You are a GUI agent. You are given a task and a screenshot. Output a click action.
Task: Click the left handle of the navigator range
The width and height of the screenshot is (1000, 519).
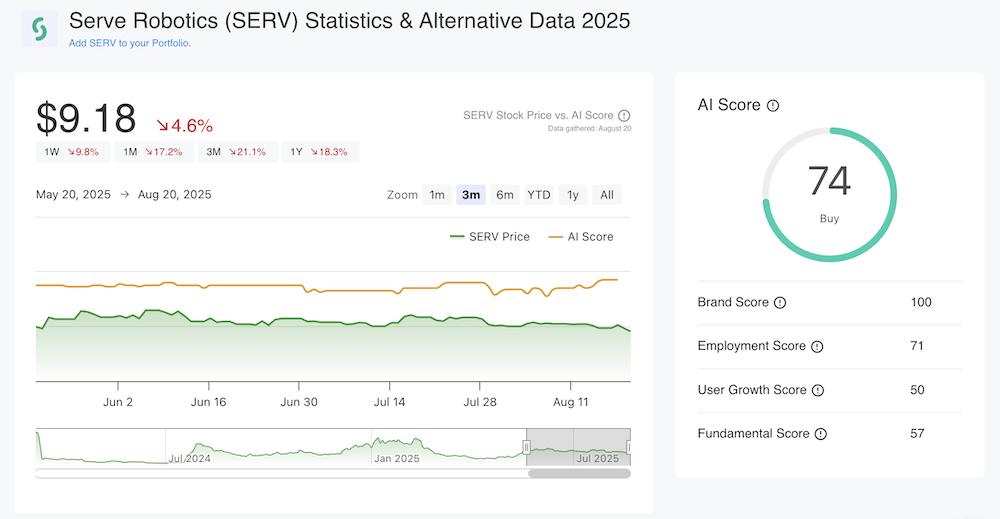point(526,447)
